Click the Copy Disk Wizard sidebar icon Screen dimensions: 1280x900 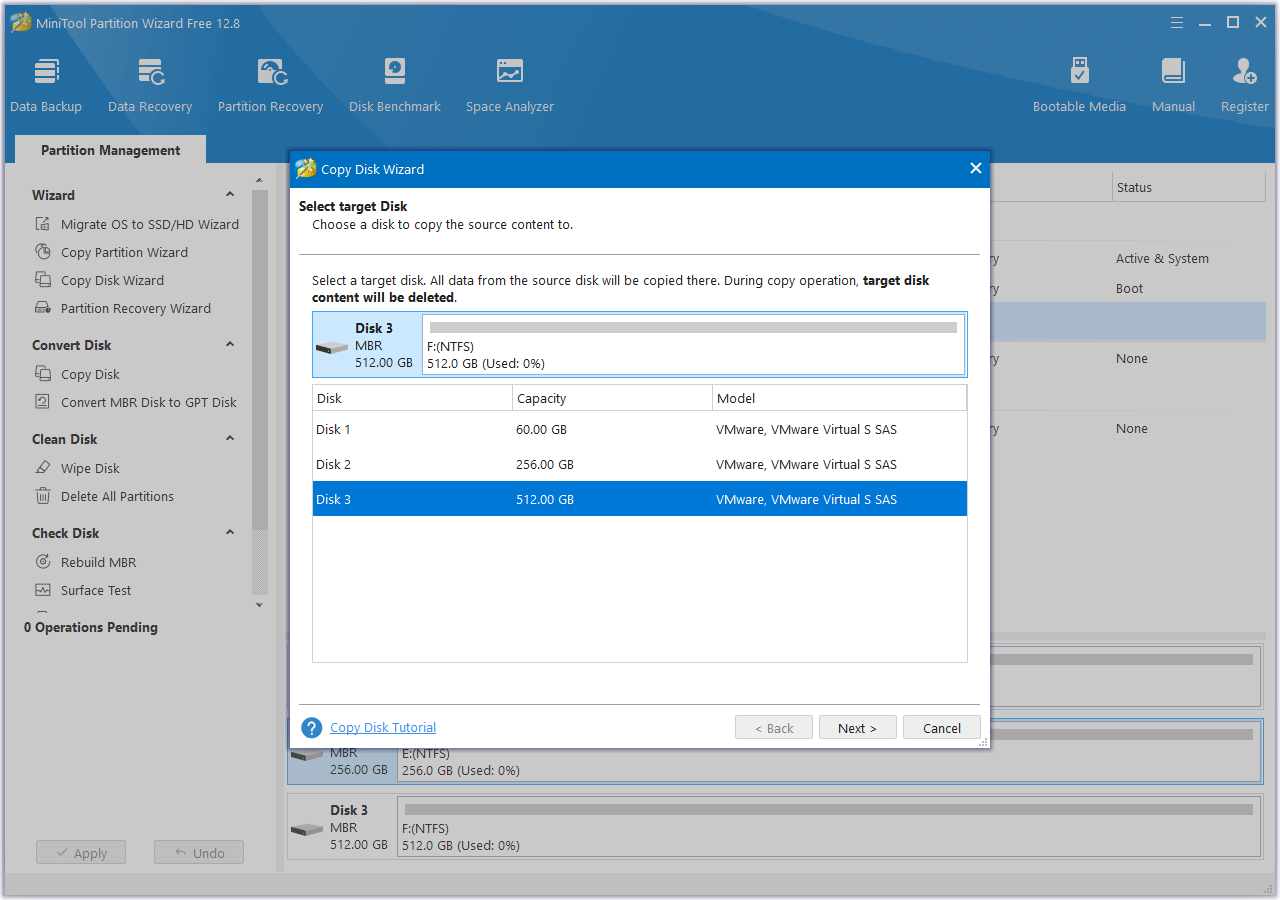point(43,280)
